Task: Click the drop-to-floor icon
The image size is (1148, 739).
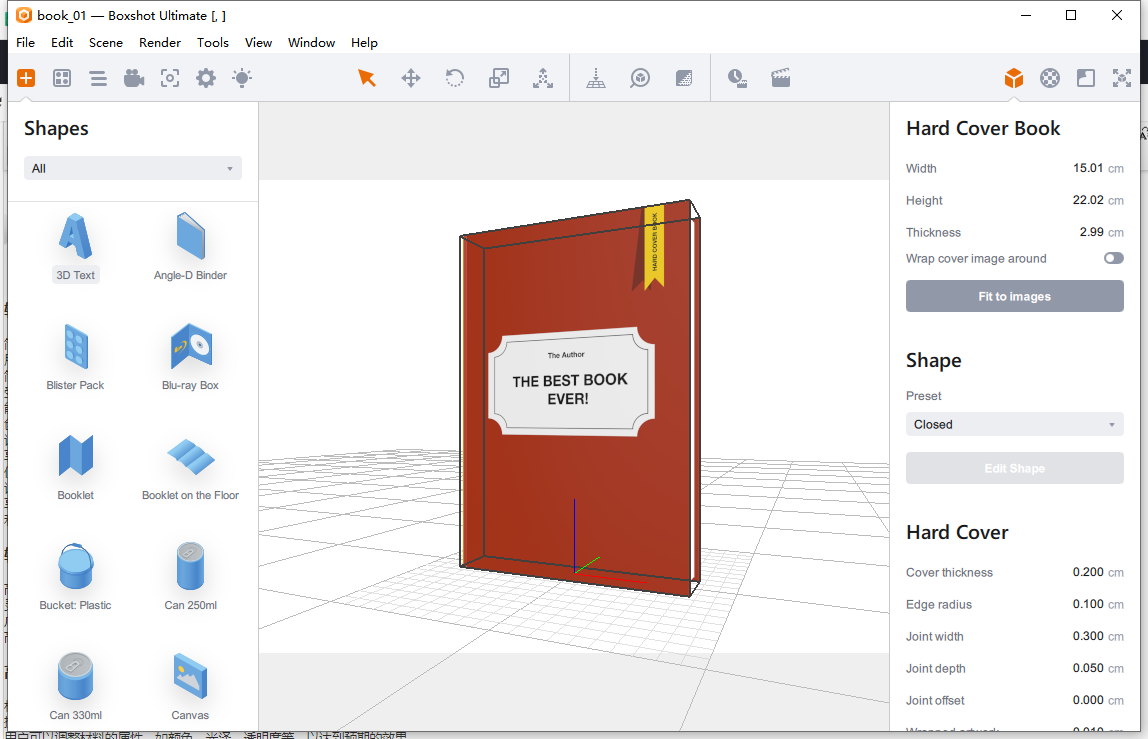Action: 596,78
